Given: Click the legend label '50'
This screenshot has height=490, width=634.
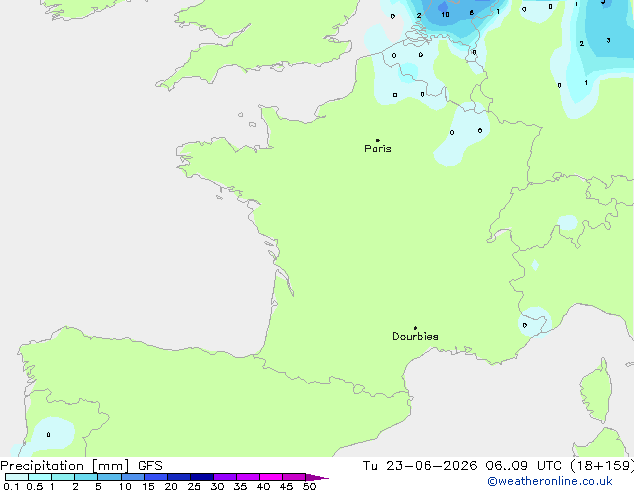Looking at the screenshot, I should [x=309, y=486].
